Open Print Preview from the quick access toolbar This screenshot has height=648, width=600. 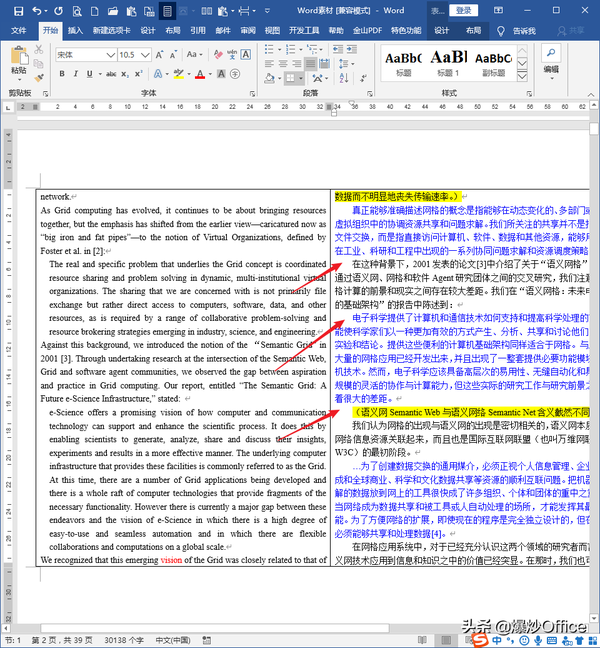tap(77, 11)
